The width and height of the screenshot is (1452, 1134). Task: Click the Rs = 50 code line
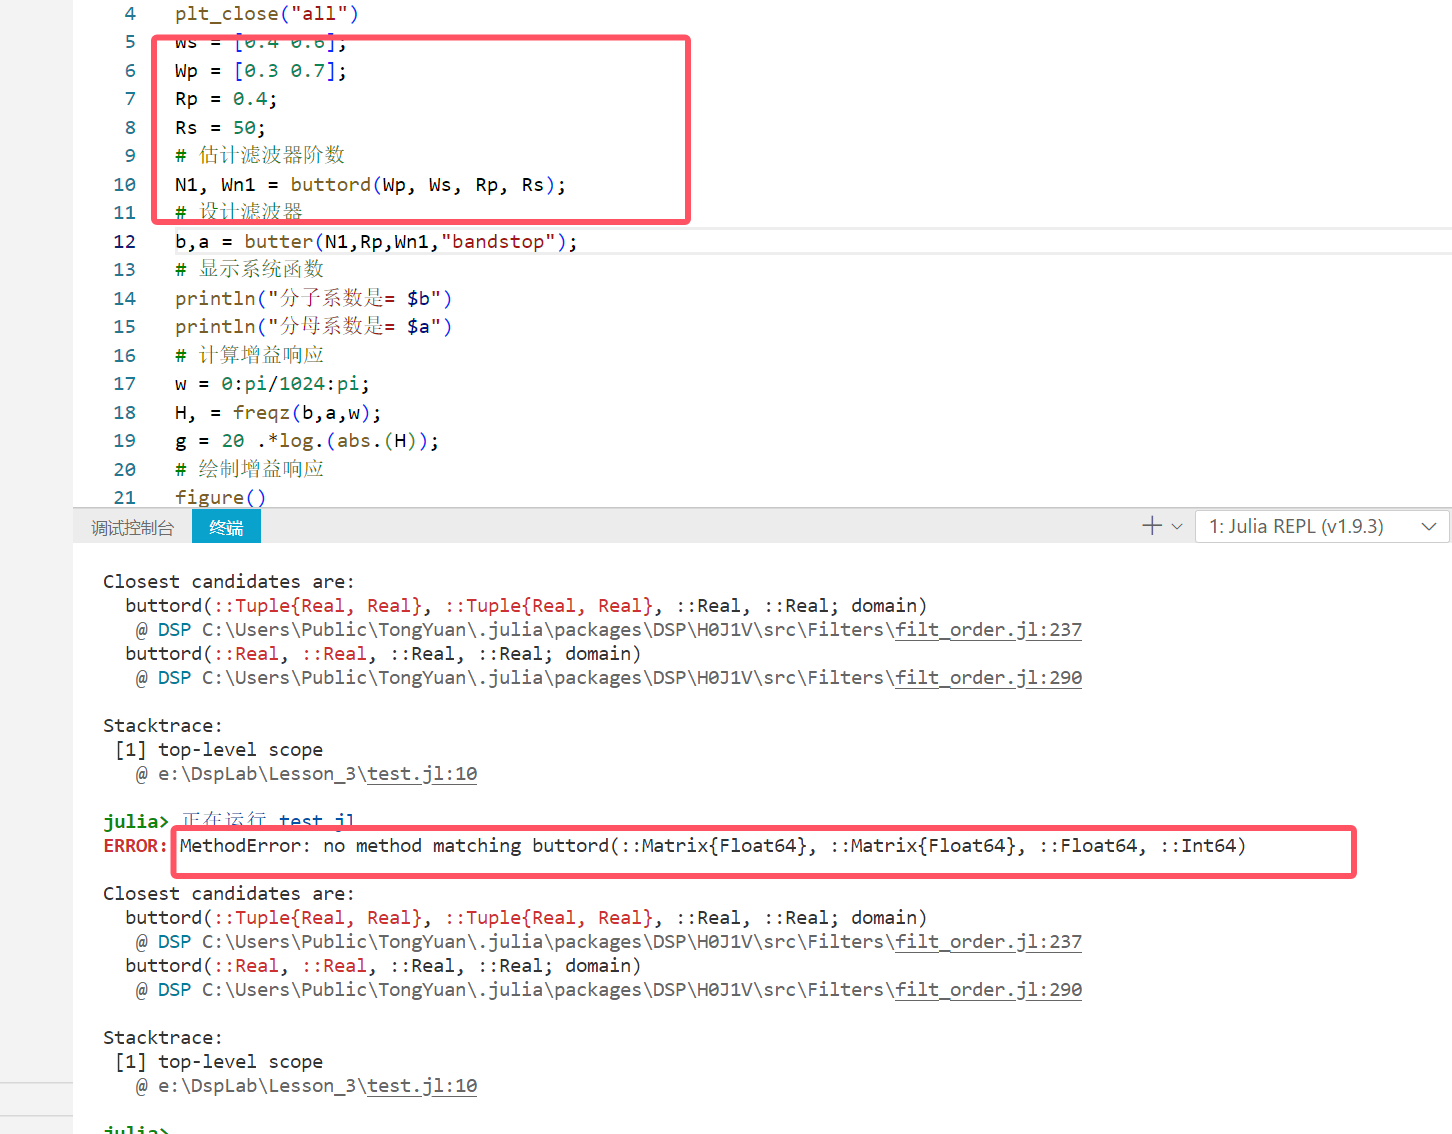(220, 128)
